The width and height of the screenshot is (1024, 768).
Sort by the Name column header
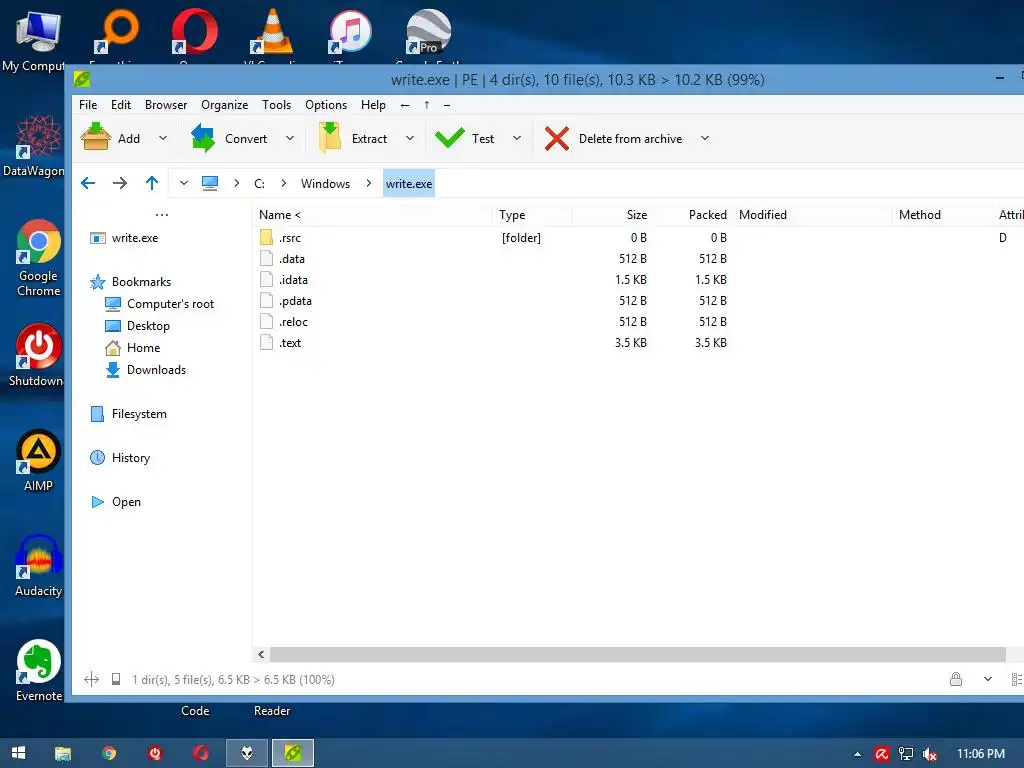(x=372, y=215)
